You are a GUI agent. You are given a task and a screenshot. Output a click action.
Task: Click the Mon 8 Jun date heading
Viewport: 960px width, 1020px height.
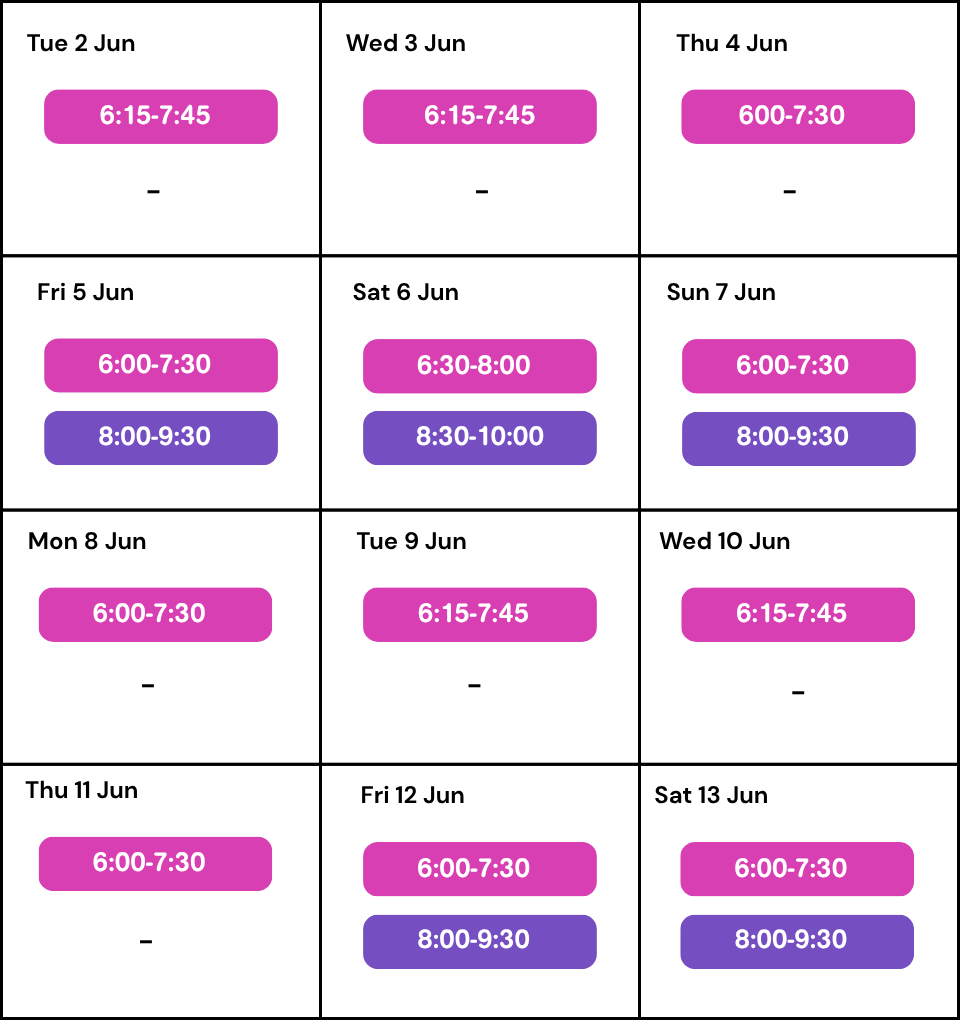87,541
